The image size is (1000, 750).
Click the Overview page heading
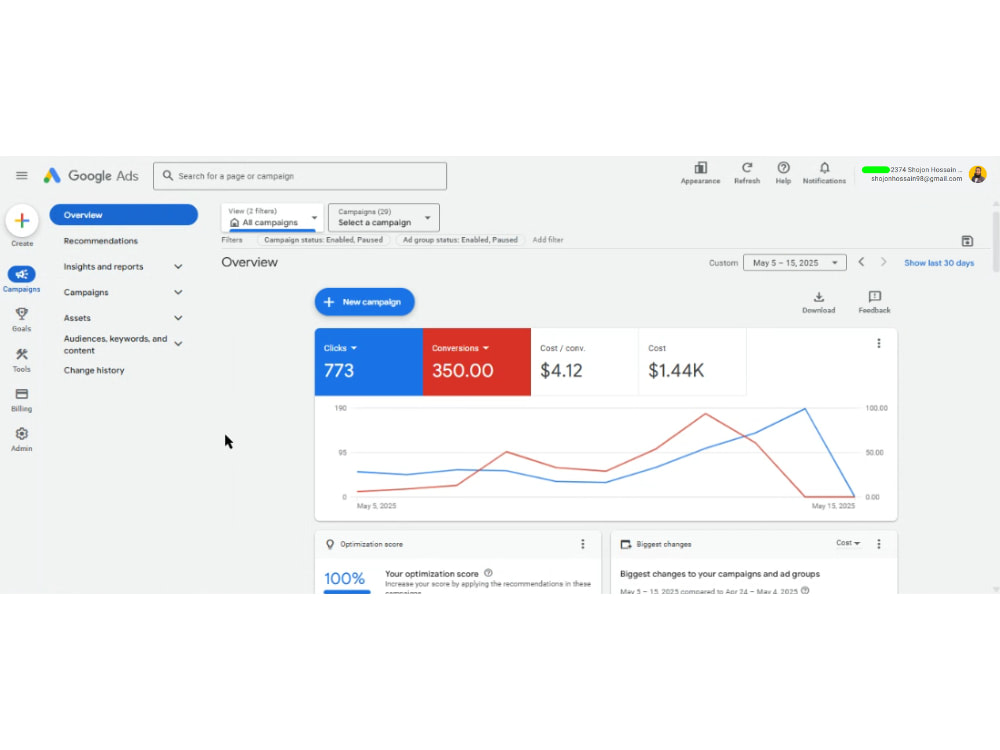[249, 262]
